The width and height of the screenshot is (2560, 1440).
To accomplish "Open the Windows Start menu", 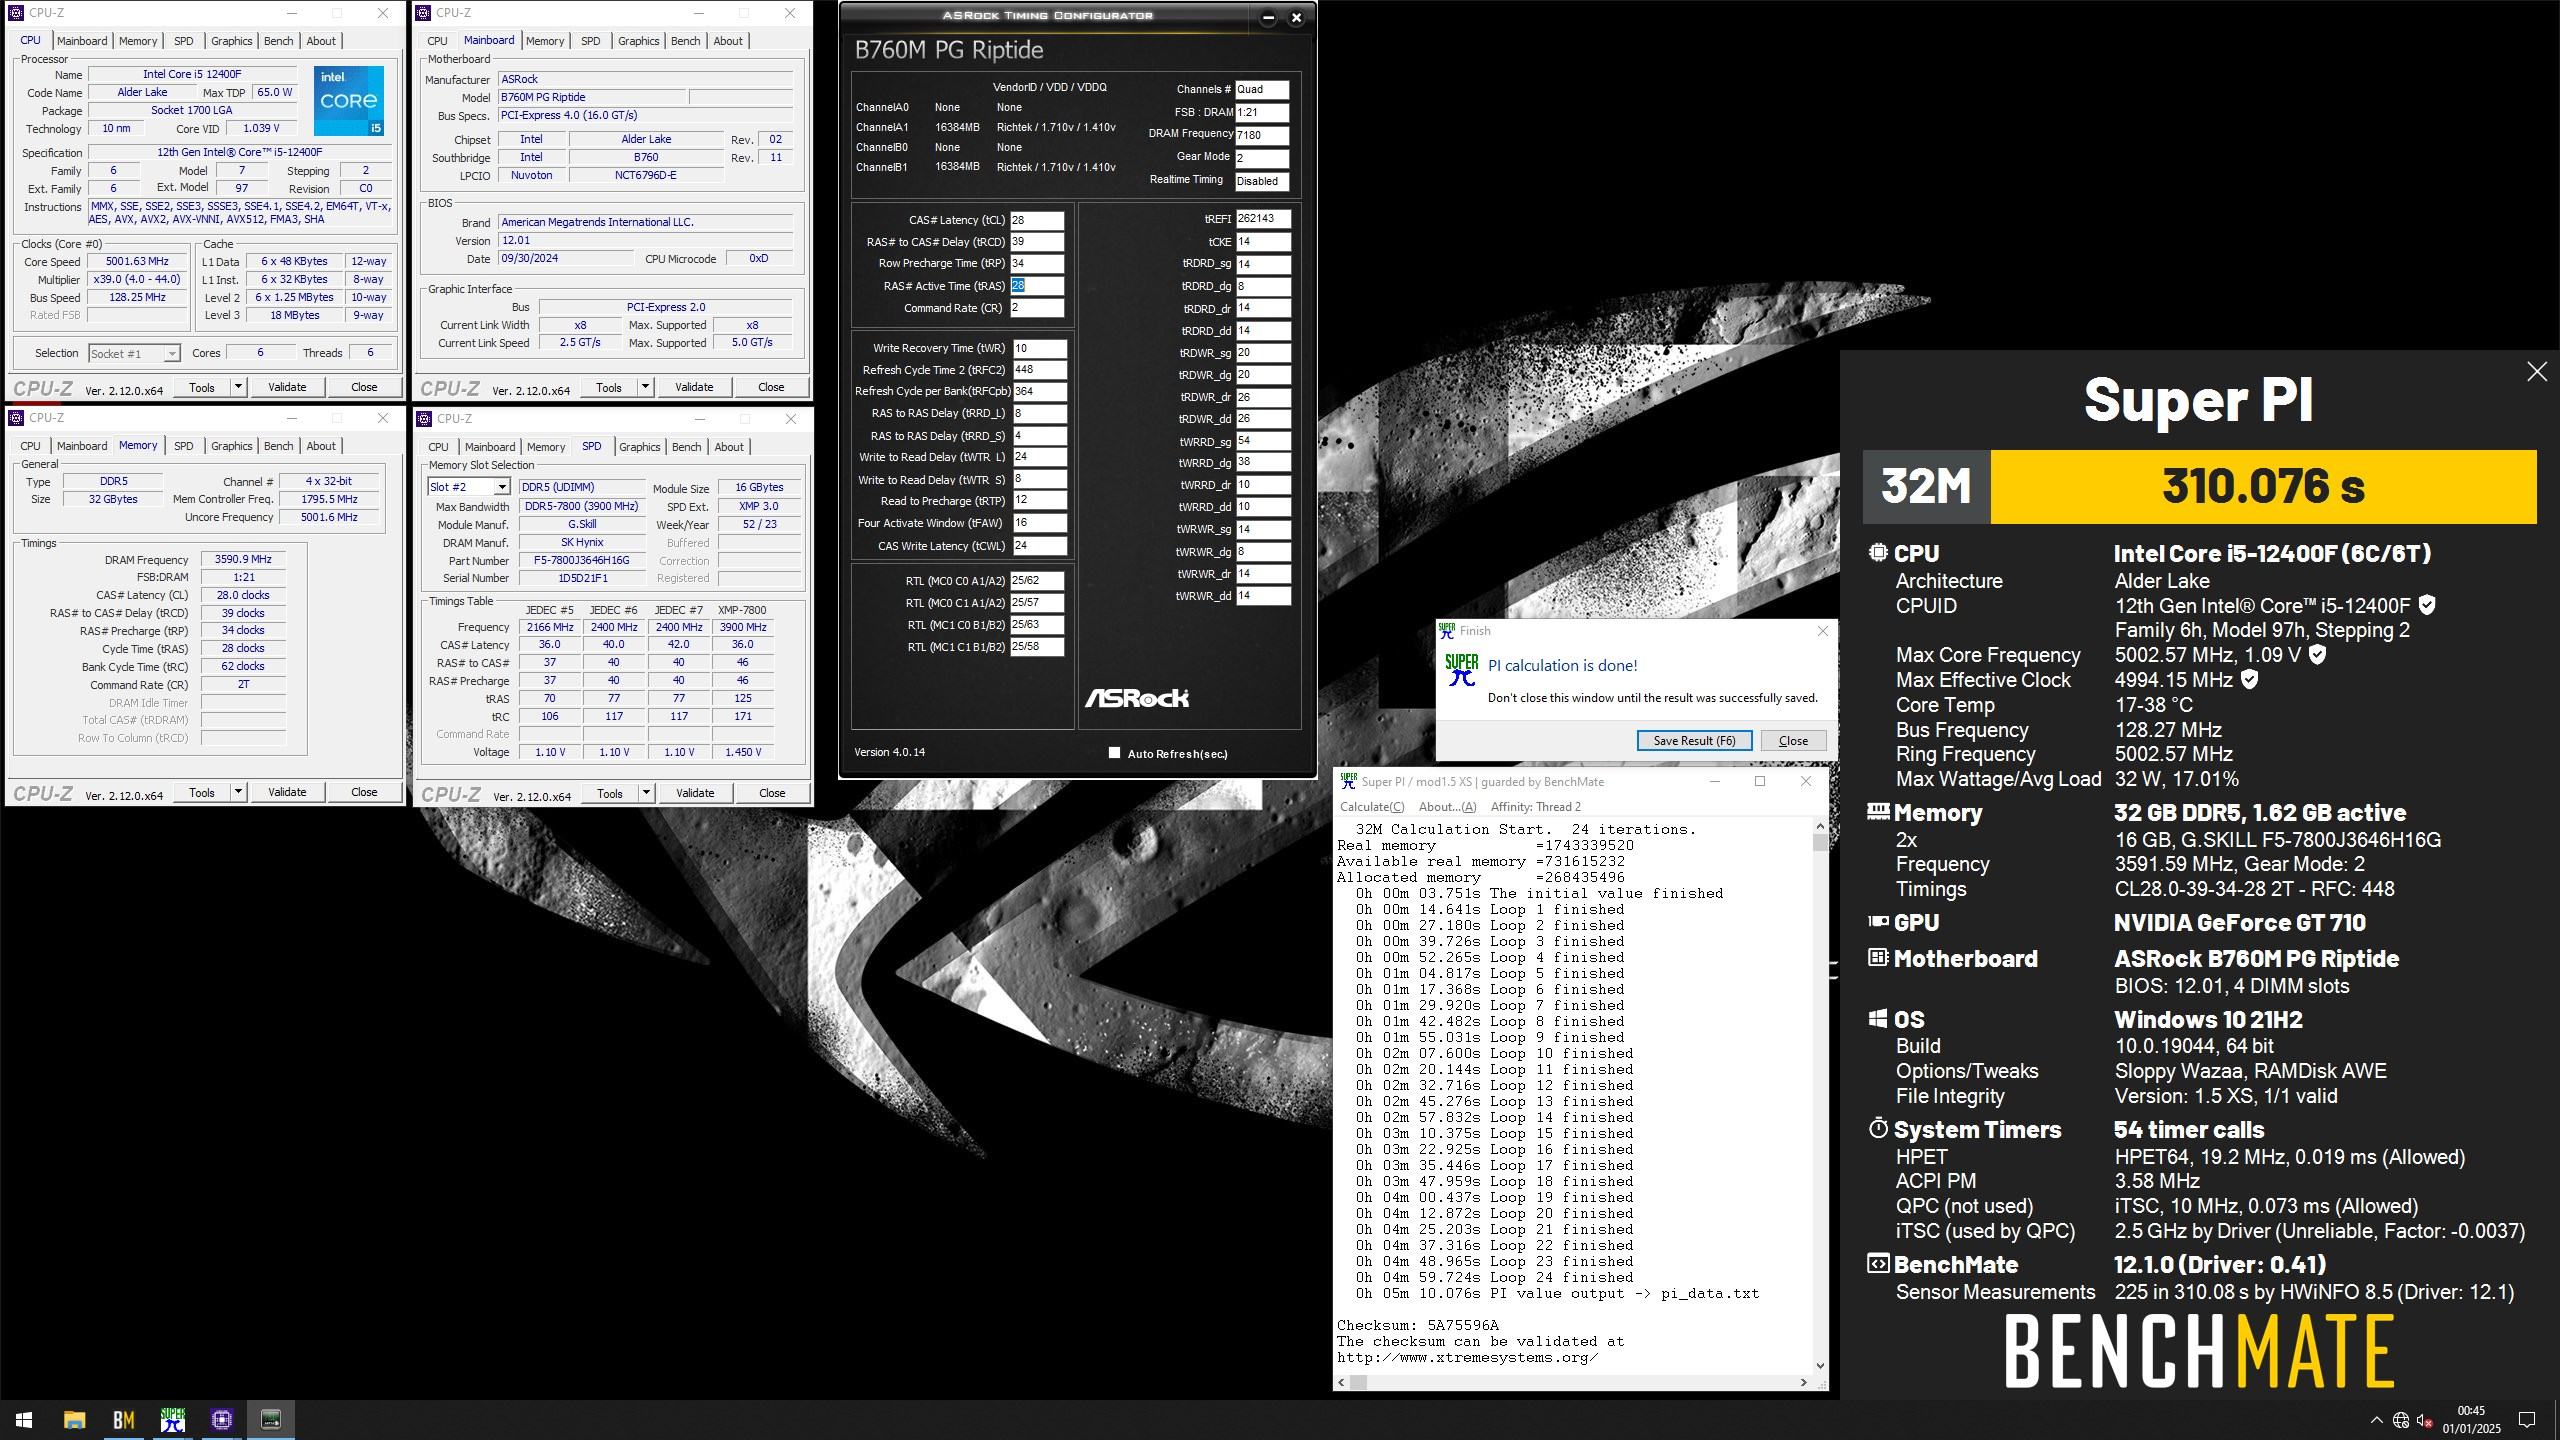I will click(x=24, y=1419).
